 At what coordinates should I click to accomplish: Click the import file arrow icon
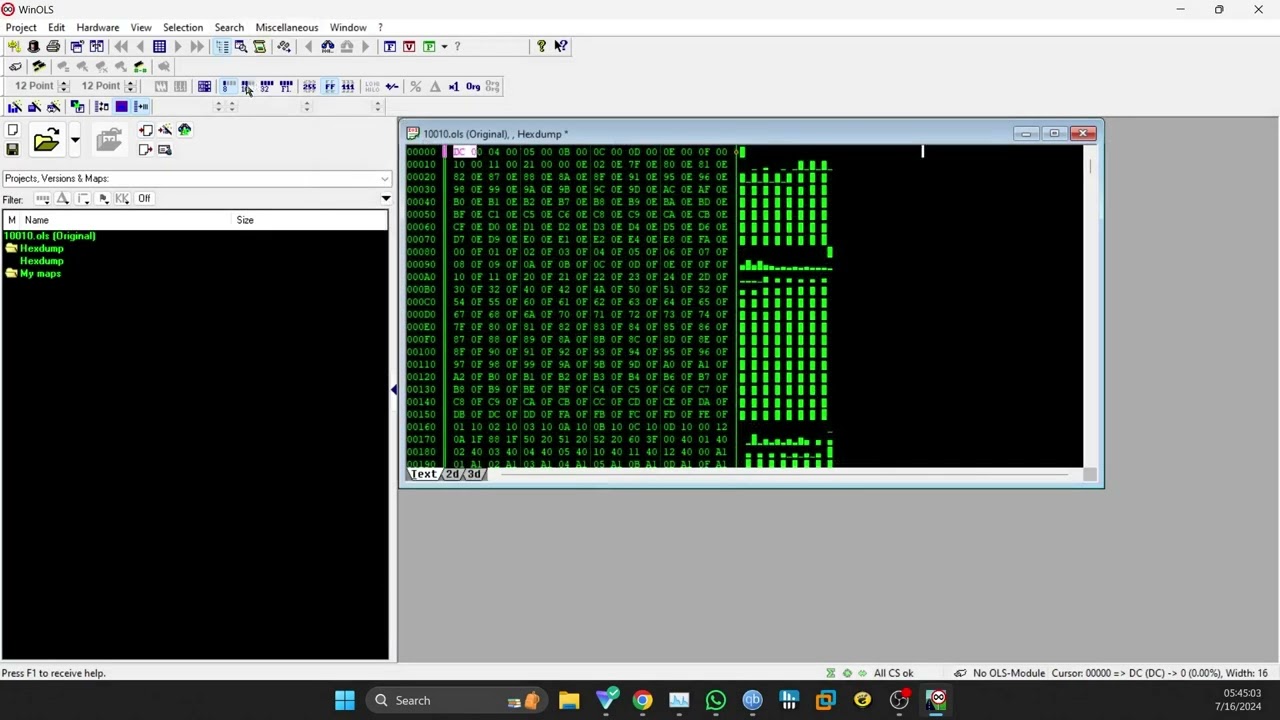point(146,130)
